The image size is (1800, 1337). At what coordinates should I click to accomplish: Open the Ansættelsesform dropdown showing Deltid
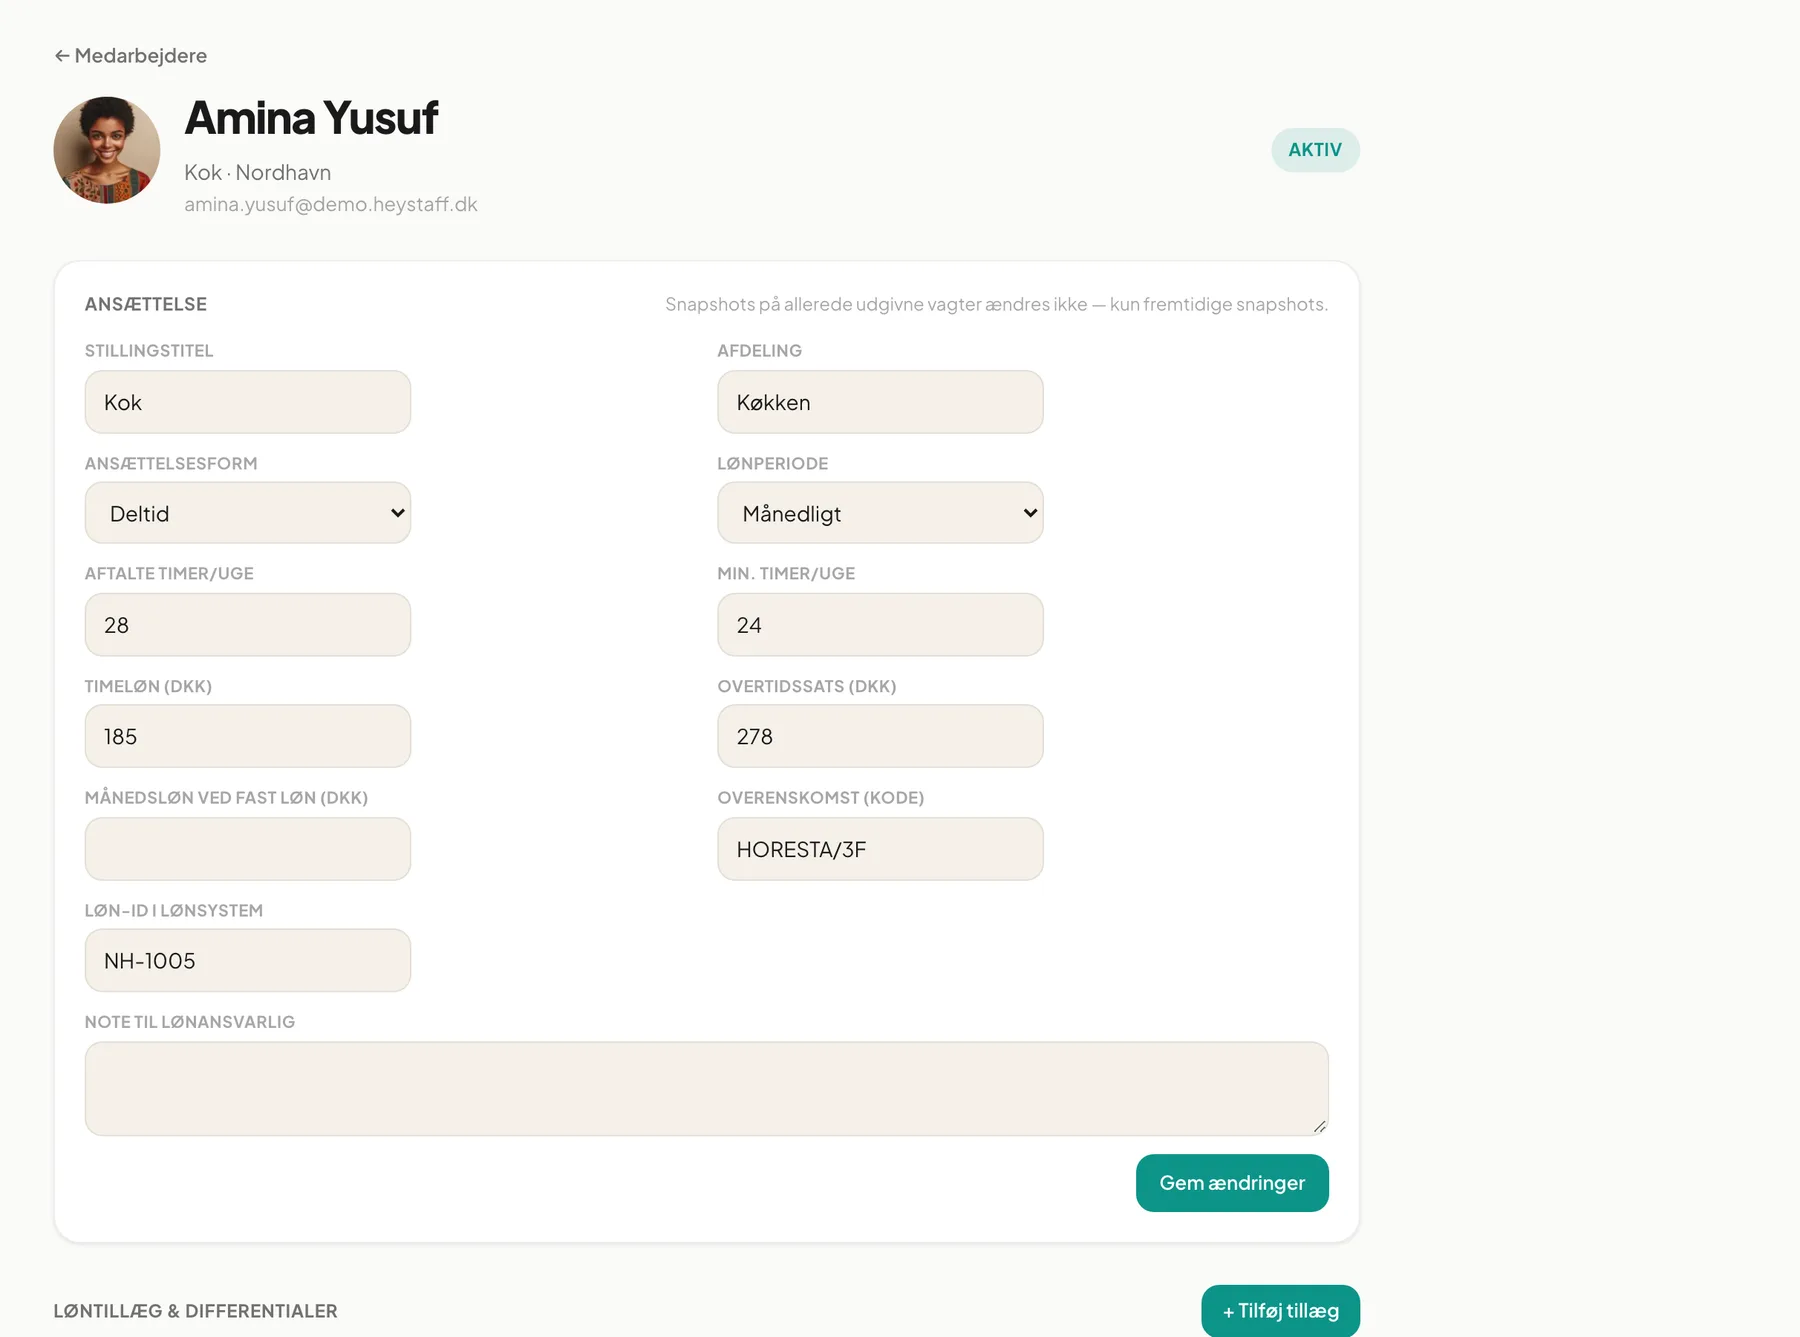[x=248, y=513]
